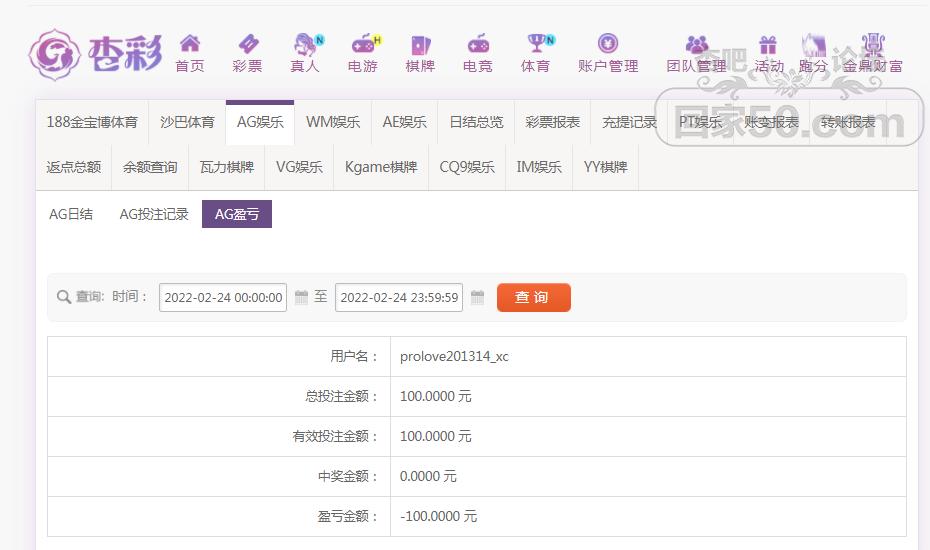Viewport: 930px width, 550px height.
Task: Open the AG日结 sub-tab
Action: (71, 214)
